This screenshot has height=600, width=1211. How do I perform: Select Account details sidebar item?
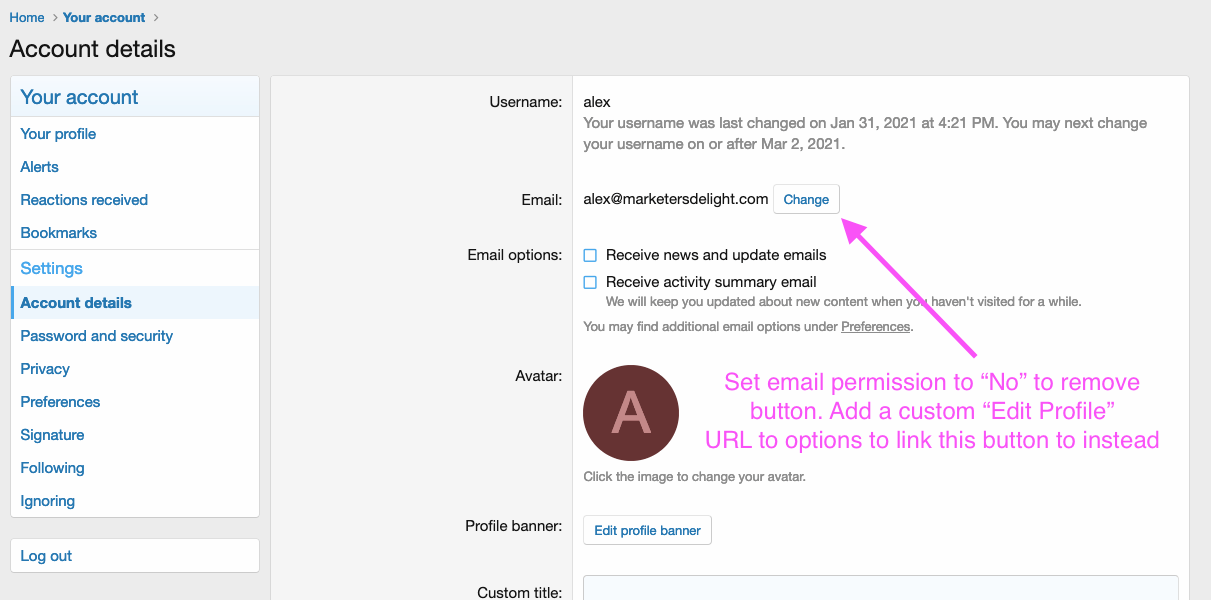coord(76,303)
